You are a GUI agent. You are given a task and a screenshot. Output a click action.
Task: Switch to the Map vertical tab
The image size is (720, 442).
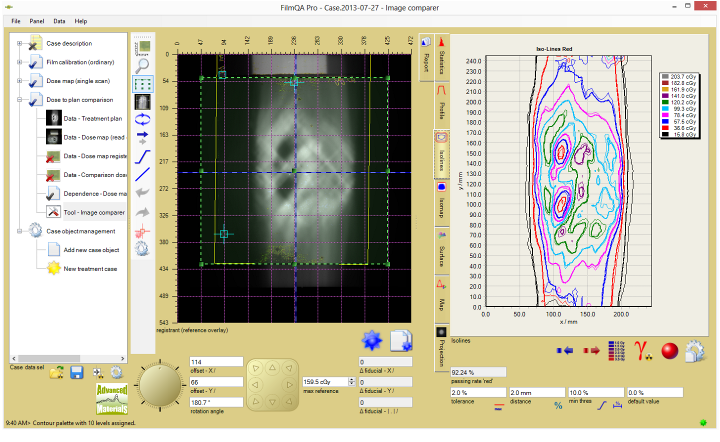[442, 298]
